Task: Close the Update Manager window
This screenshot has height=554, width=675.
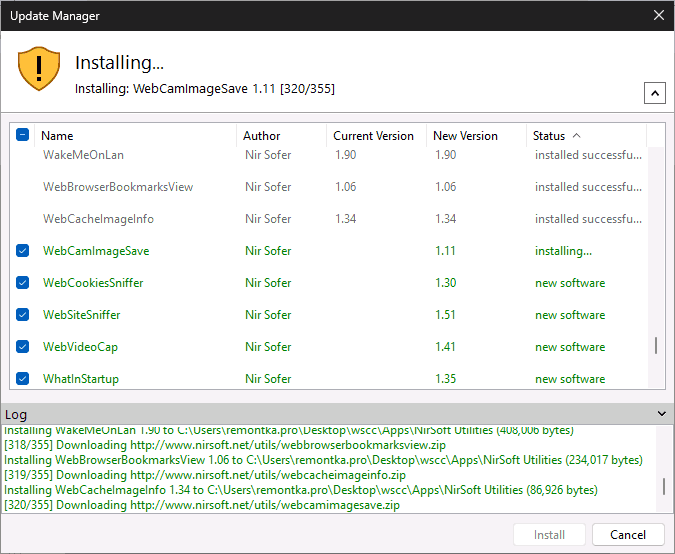Action: click(659, 15)
